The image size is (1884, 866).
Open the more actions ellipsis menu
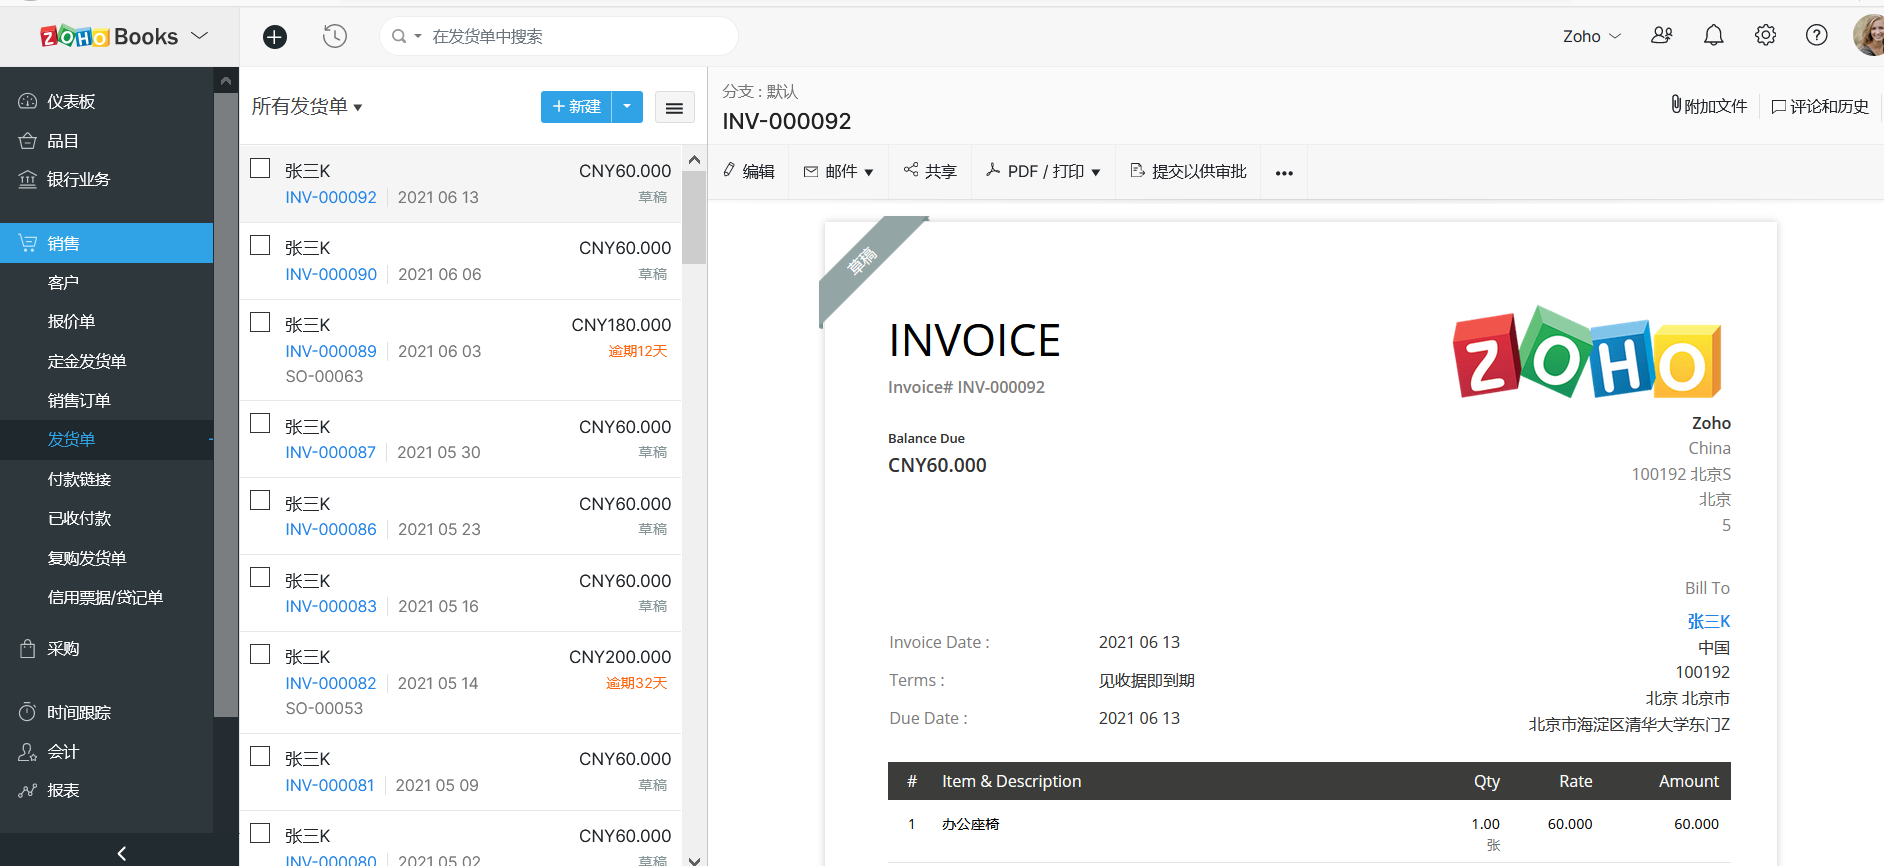[x=1284, y=173]
